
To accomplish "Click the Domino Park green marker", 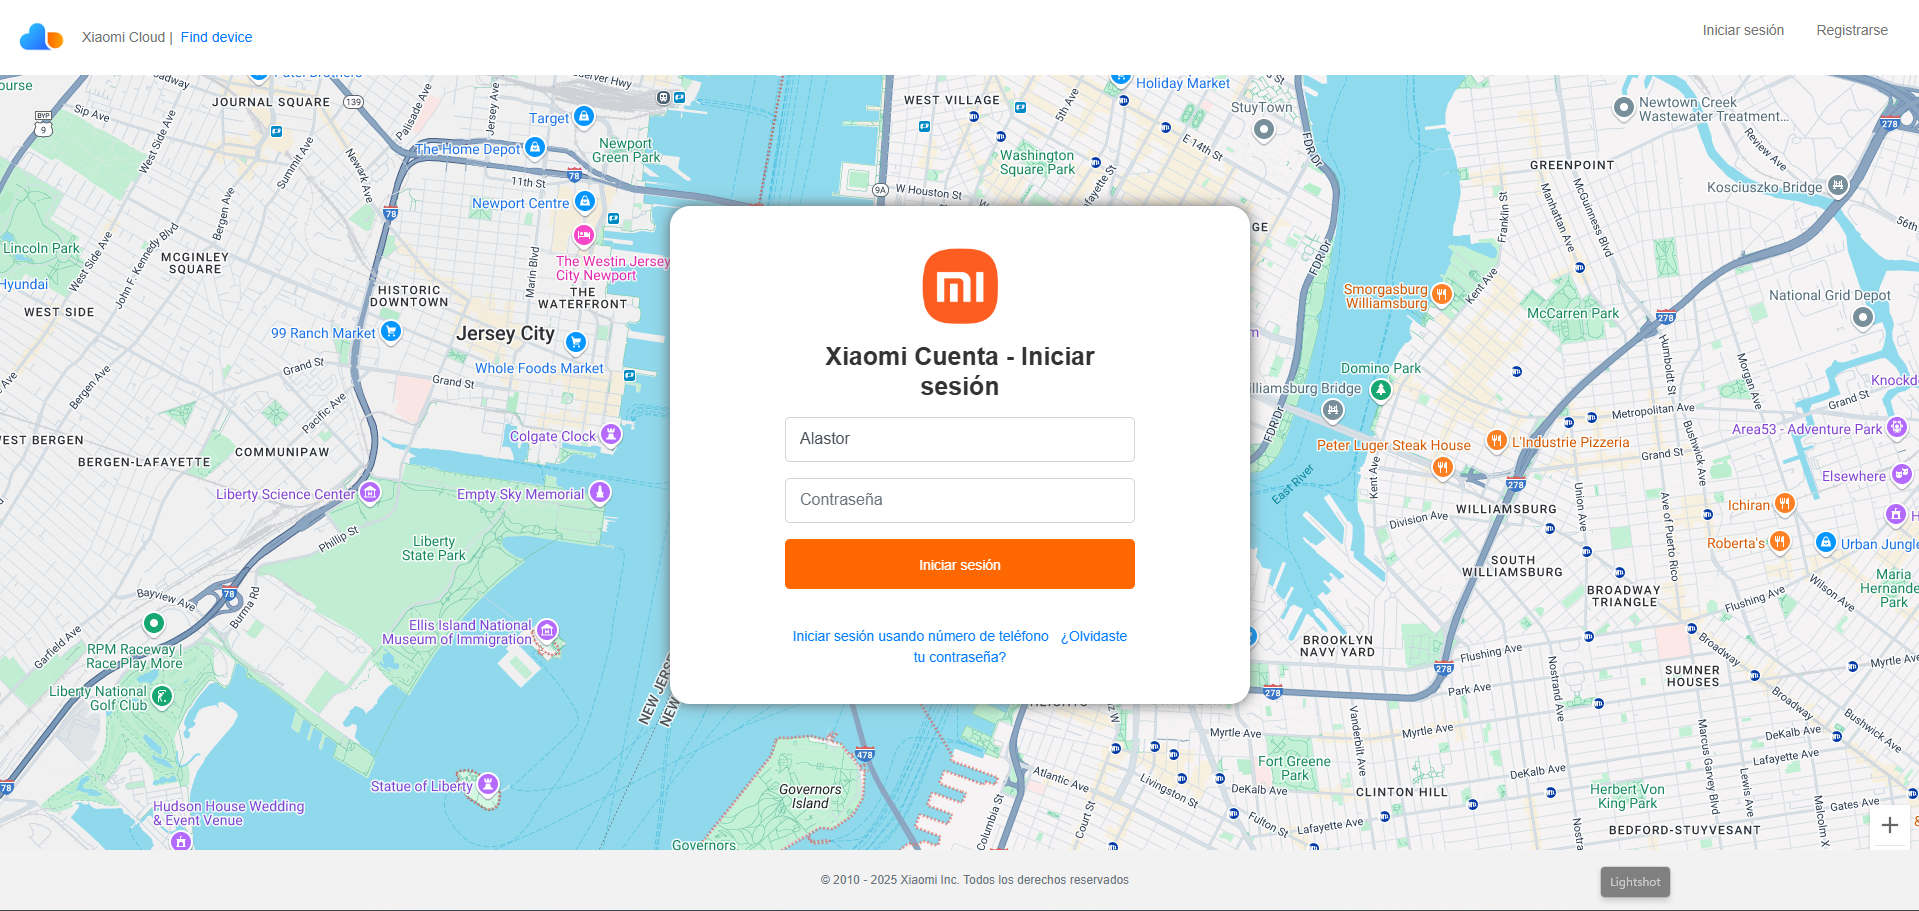I will (1381, 389).
